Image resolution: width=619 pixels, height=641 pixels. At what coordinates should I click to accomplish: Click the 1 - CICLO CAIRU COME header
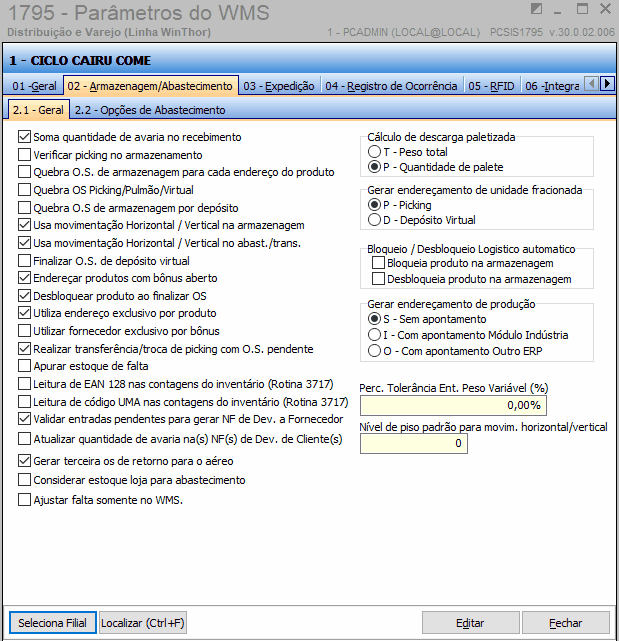point(80,61)
